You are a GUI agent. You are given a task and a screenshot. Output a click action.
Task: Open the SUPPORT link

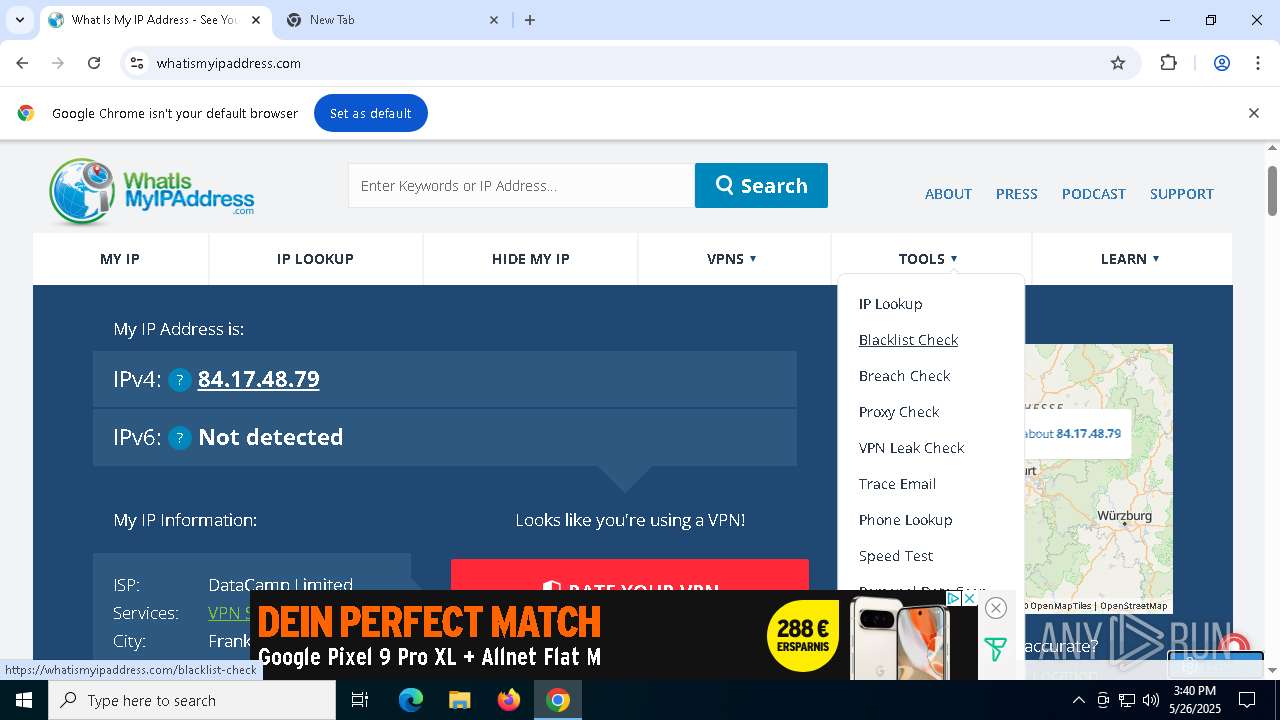pos(1182,194)
